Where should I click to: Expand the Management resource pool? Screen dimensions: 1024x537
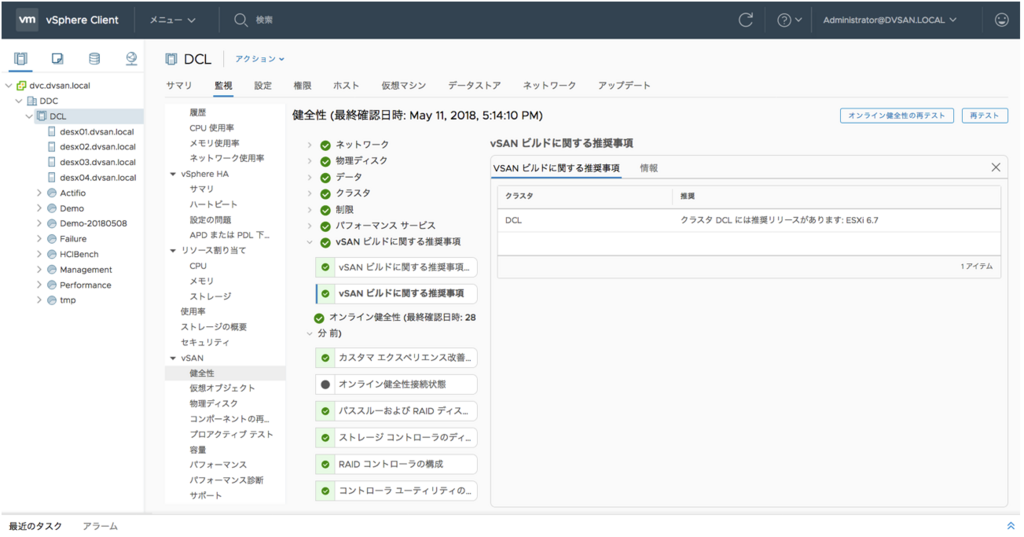[x=39, y=270]
